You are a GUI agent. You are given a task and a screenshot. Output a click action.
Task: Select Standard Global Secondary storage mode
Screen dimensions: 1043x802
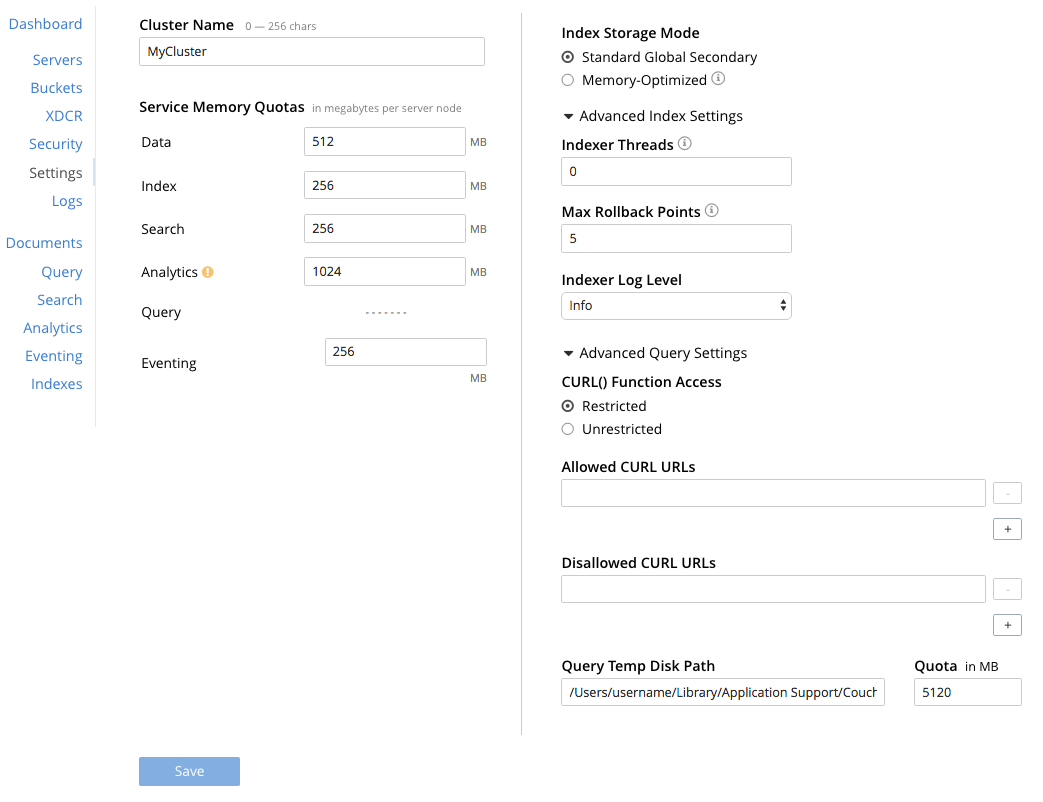[x=568, y=57]
